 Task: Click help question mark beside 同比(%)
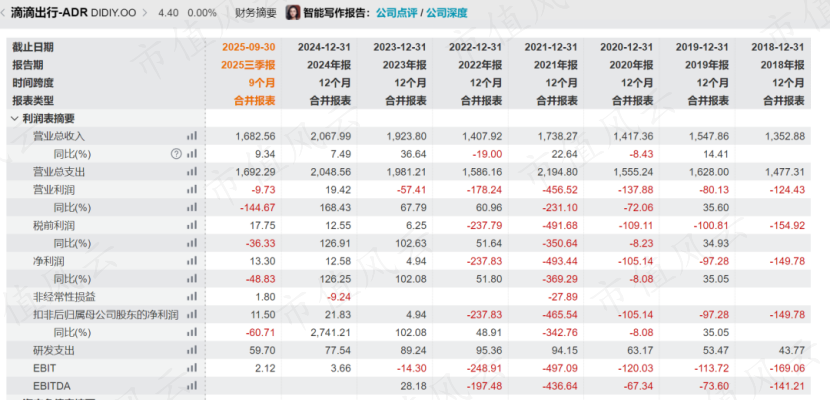176,154
